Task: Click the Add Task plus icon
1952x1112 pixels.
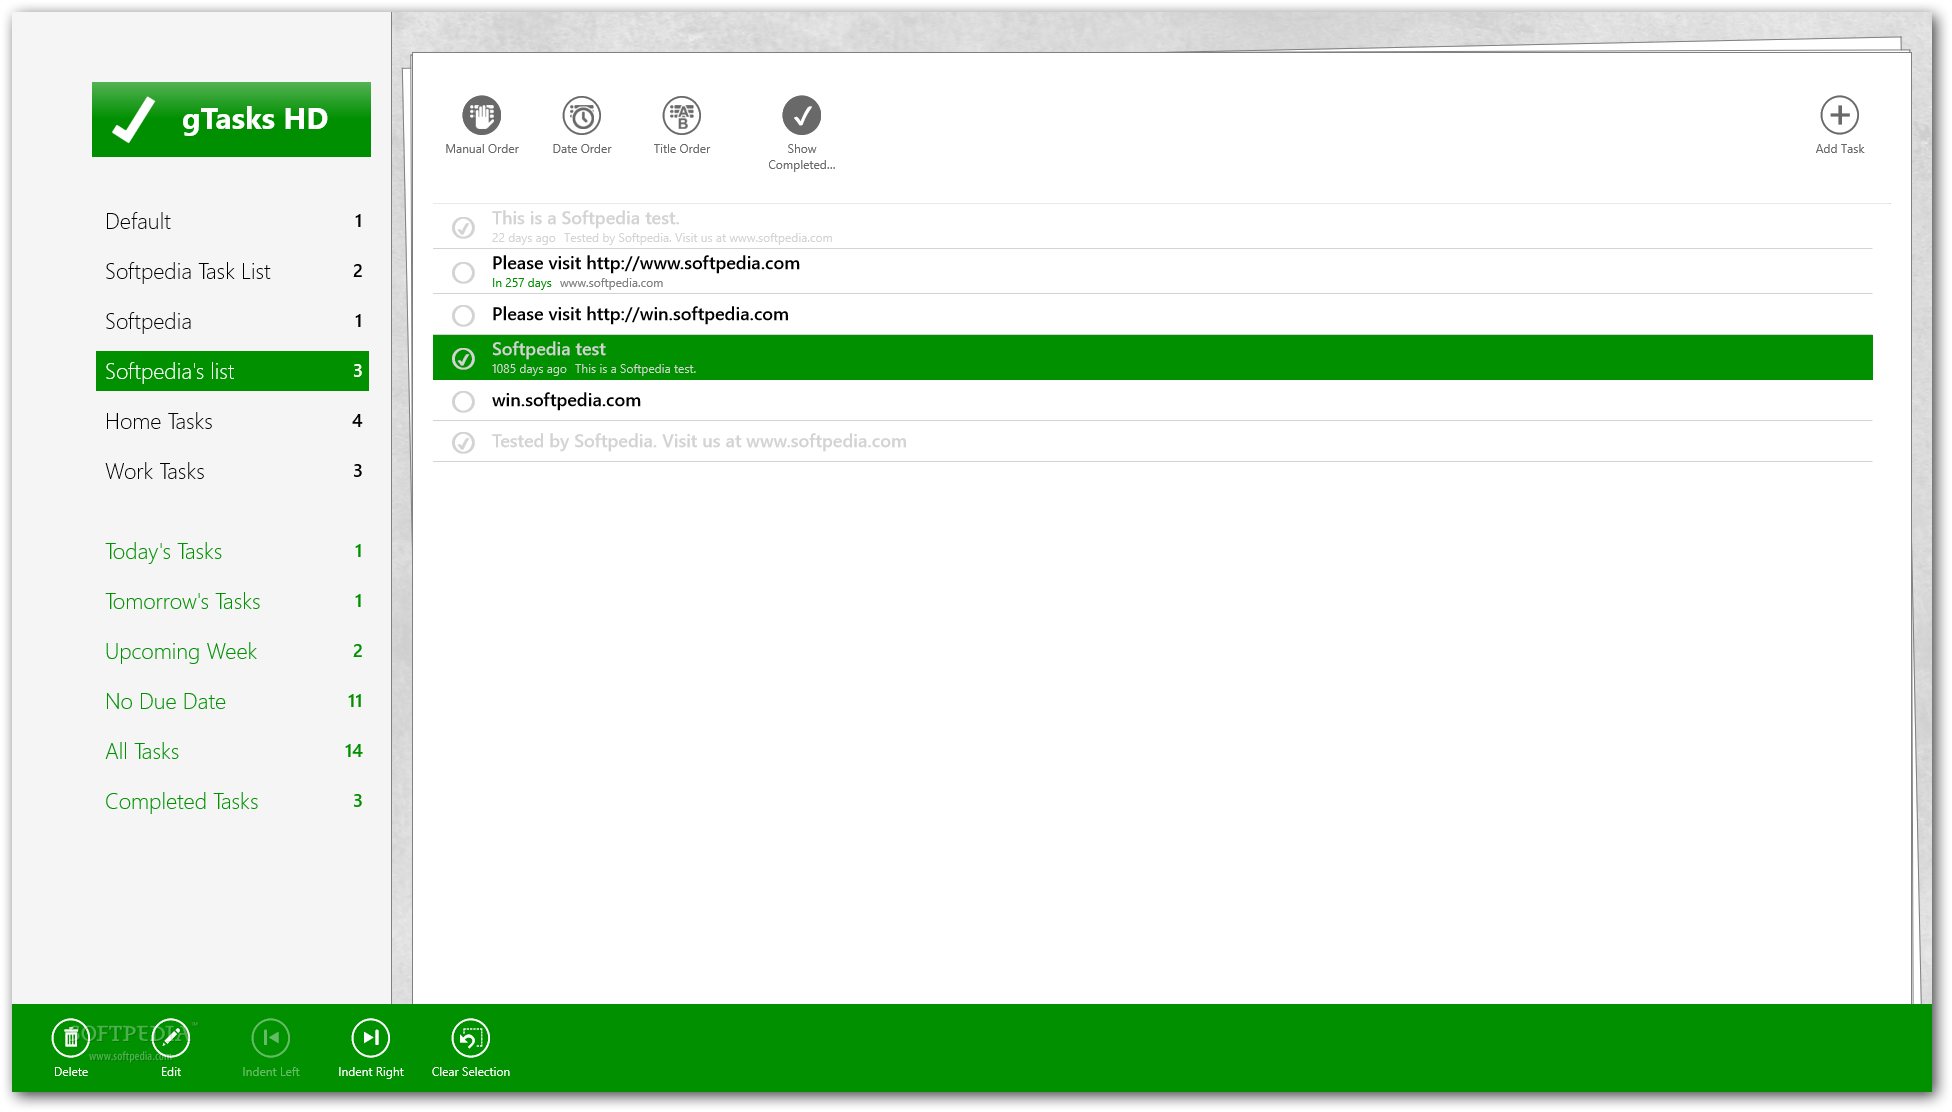Action: pyautogui.click(x=1839, y=116)
